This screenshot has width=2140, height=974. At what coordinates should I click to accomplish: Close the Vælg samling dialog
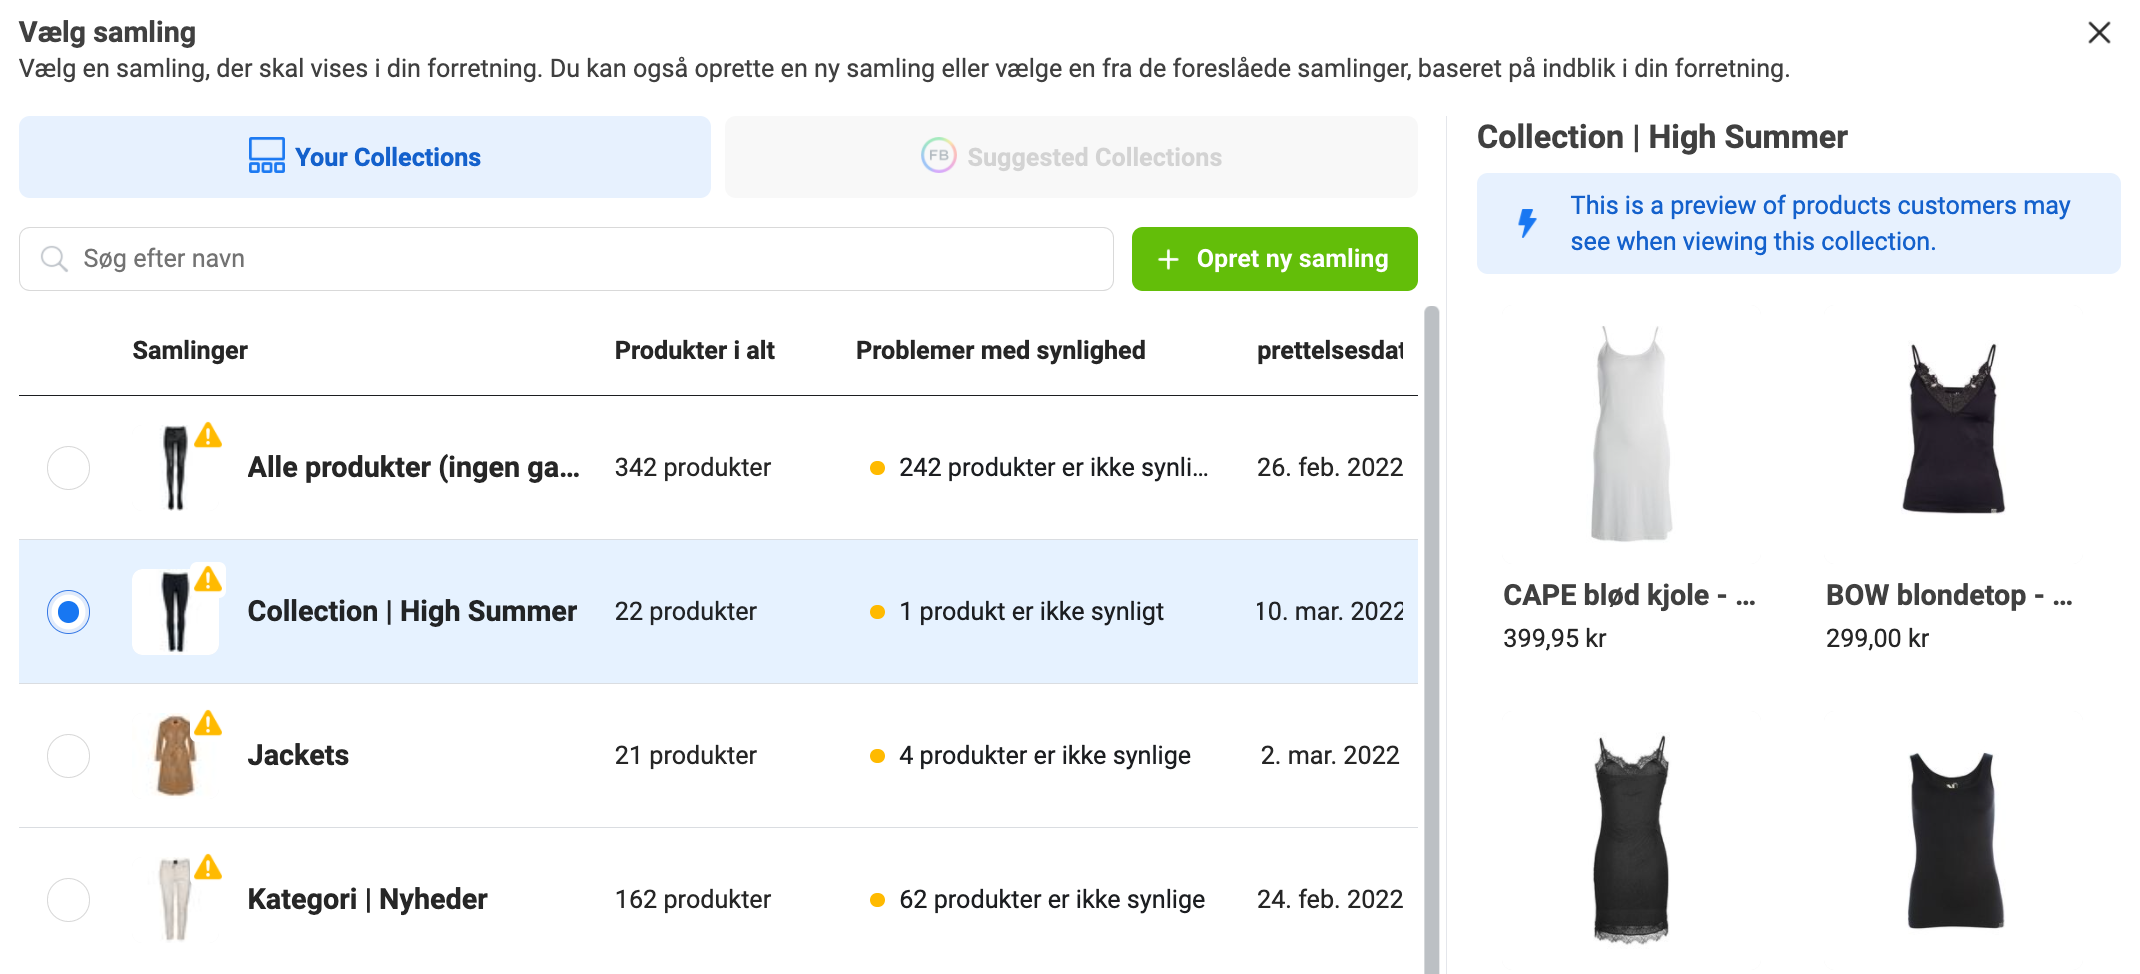2099,33
